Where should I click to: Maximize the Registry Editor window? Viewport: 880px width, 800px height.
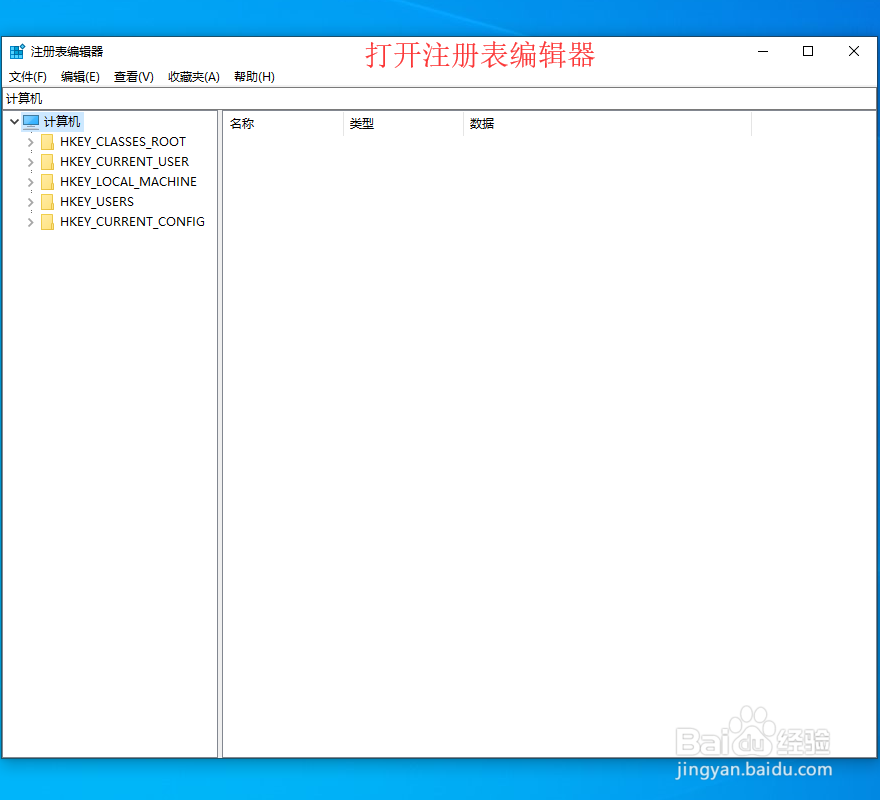point(808,51)
